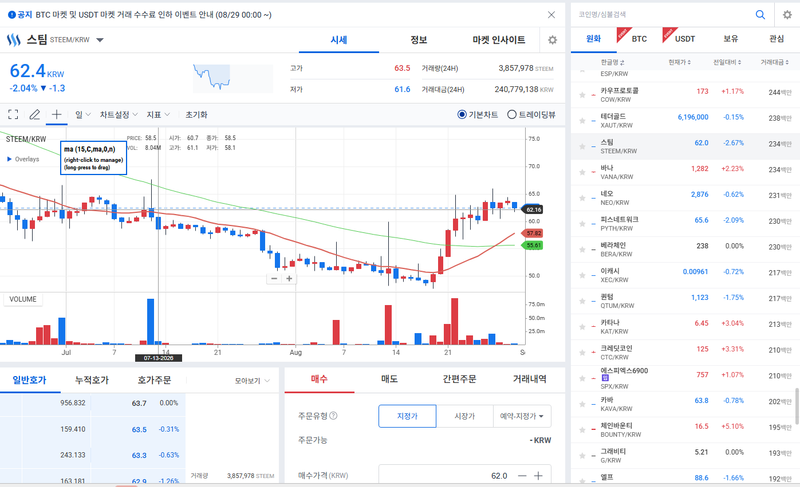This screenshot has height=487, width=800.
Task: Open the 마켓 인사이트 tab
Action: tap(498, 40)
